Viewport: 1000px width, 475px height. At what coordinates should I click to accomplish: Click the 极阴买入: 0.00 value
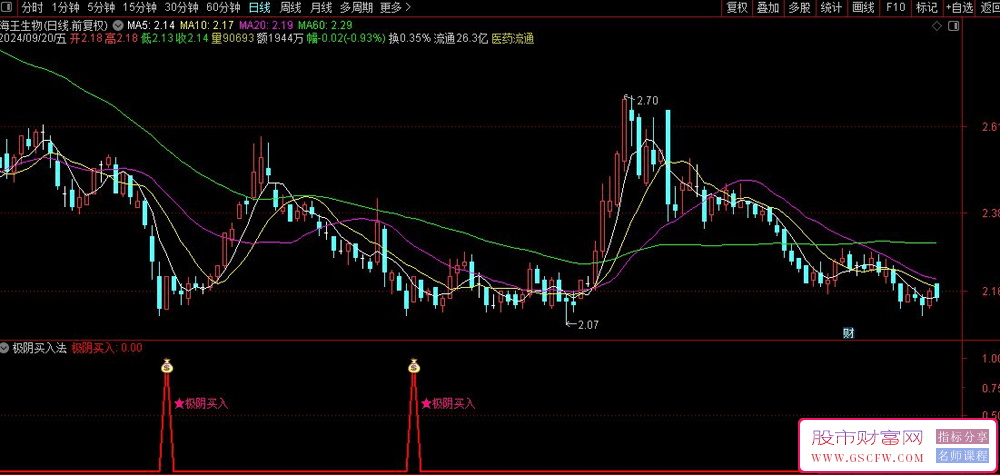coord(107,348)
